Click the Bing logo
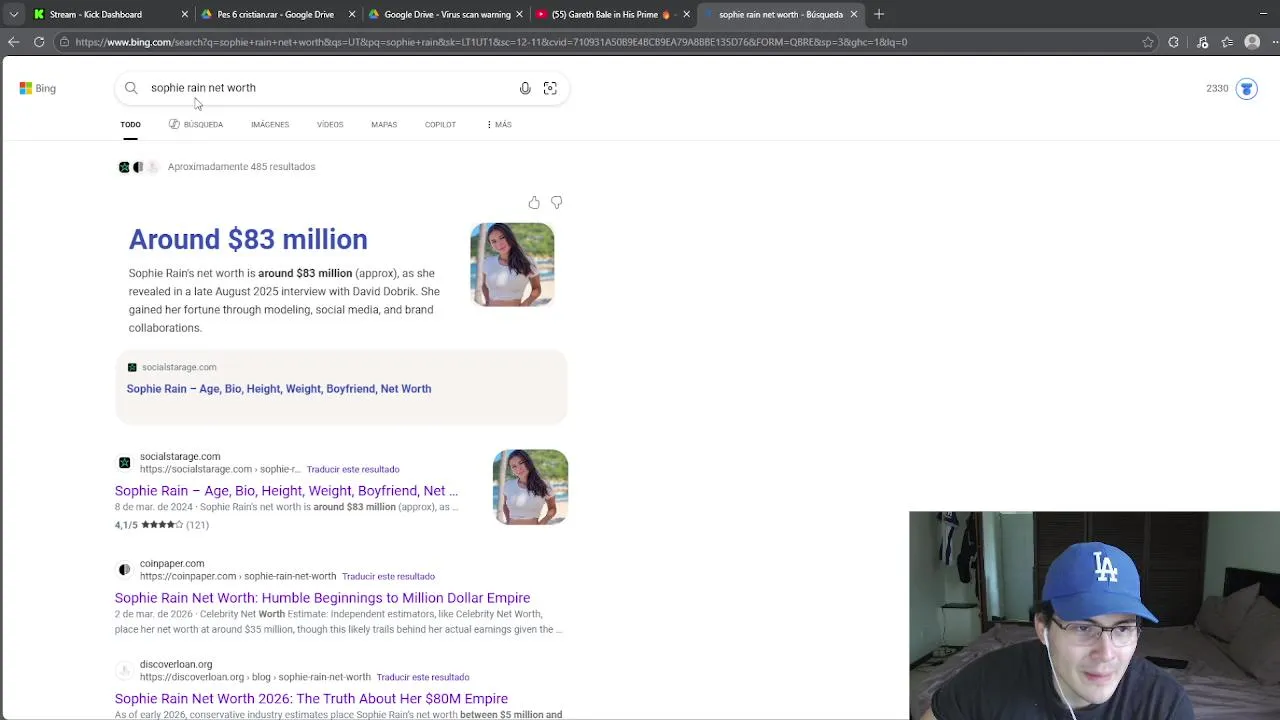Image resolution: width=1280 pixels, height=720 pixels. 37,88
